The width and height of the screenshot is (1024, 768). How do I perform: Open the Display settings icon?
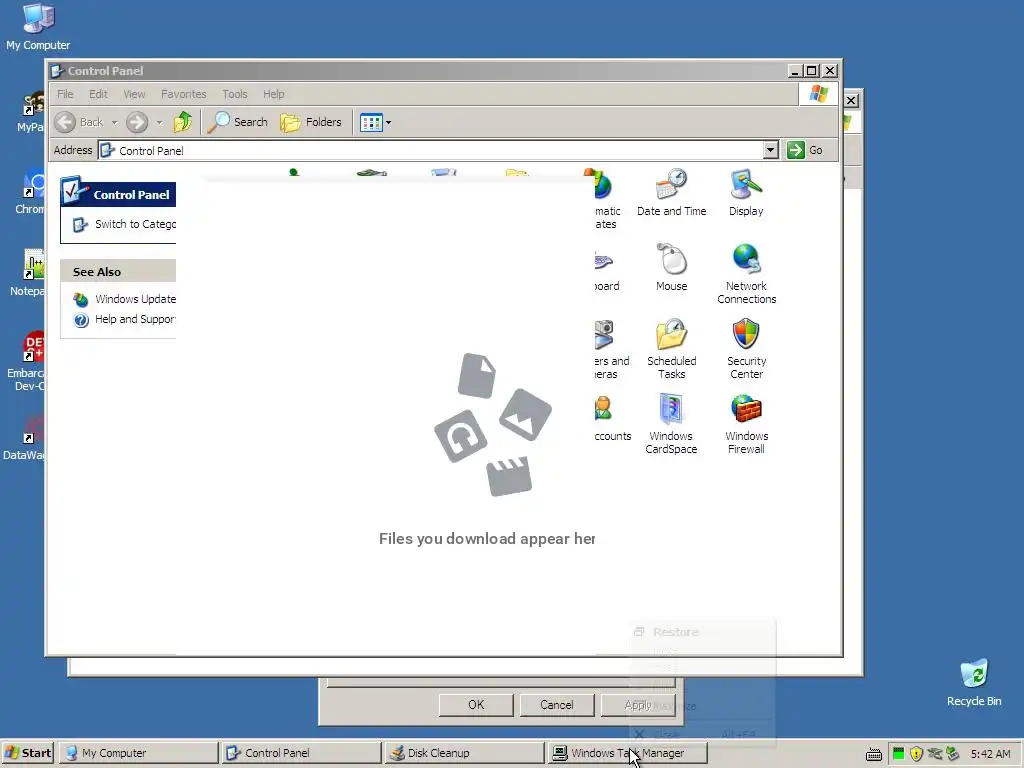tap(746, 193)
